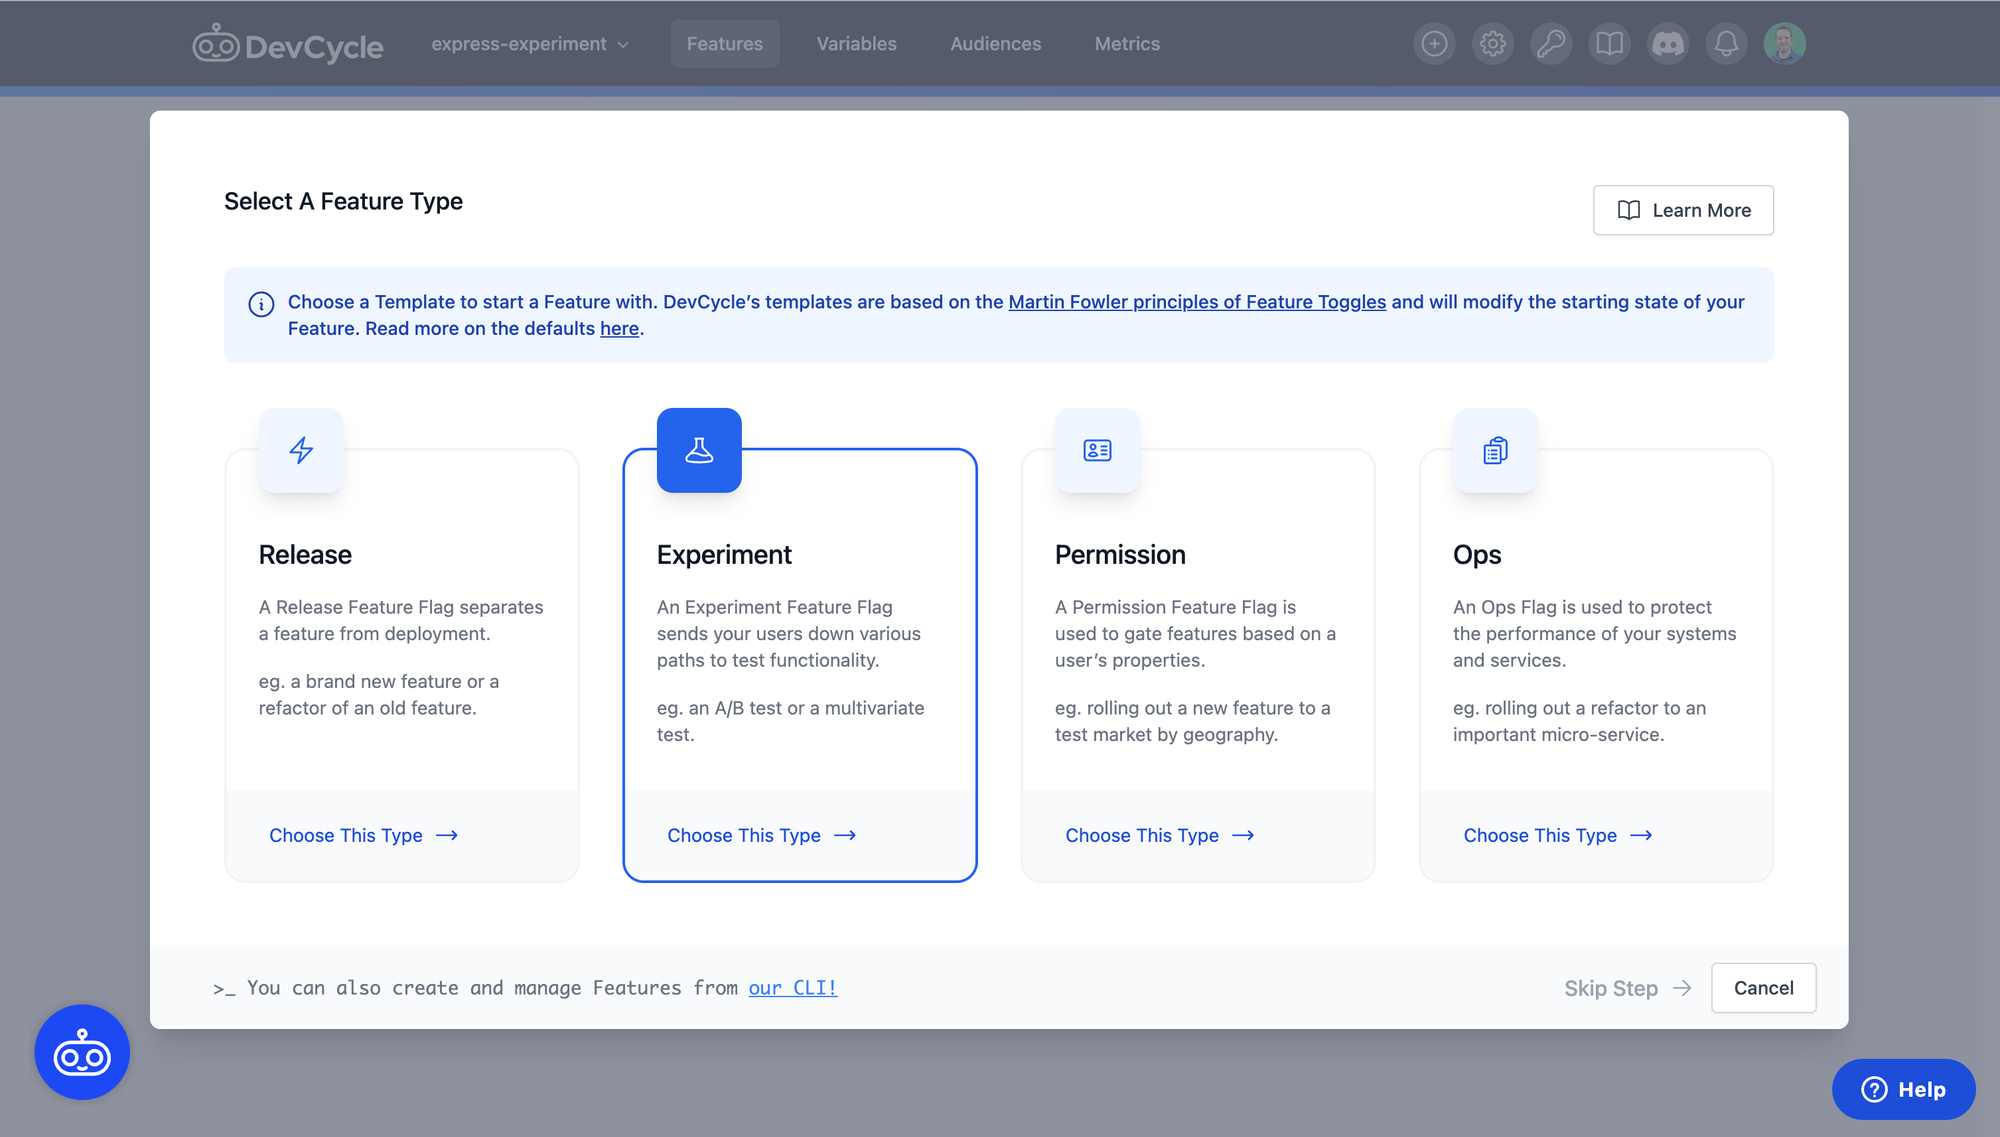Viewport: 2000px width, 1137px height.
Task: Click the settings gear icon
Action: coord(1493,44)
